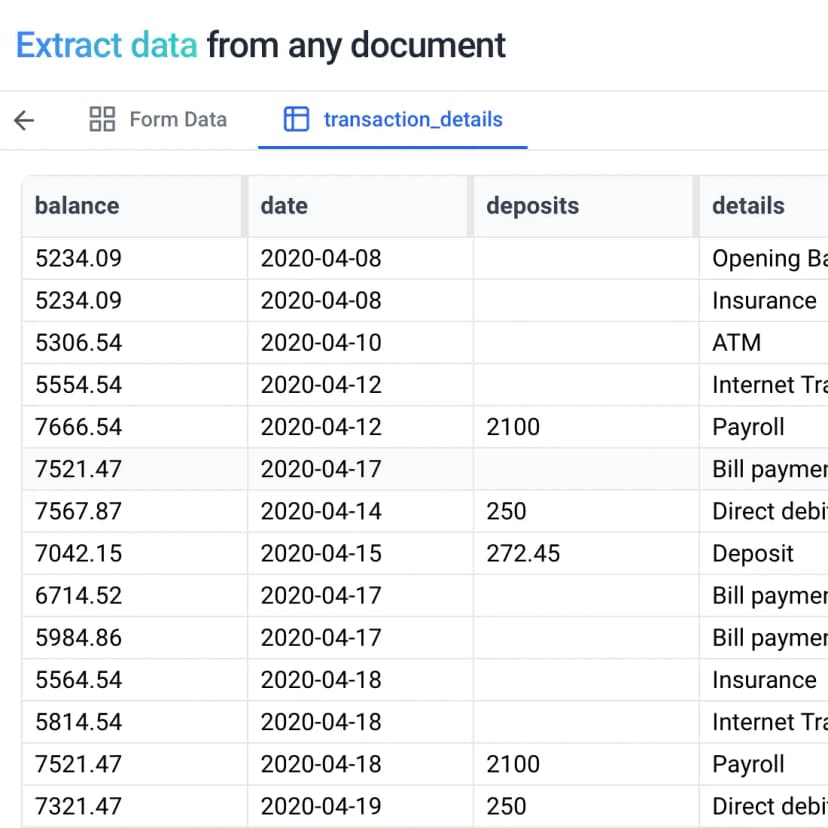This screenshot has height=828, width=828.
Task: Select the details column header
Action: pyautogui.click(x=764, y=206)
